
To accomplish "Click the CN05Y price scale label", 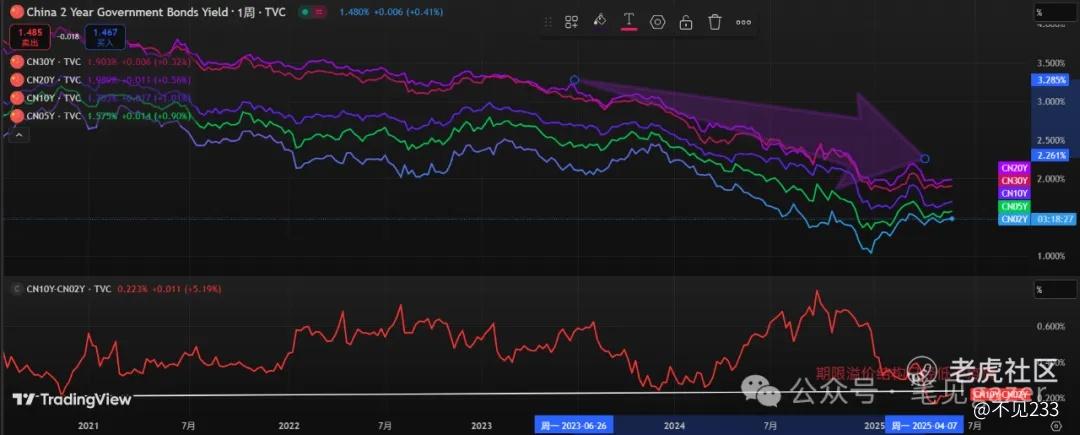I will (1014, 206).
